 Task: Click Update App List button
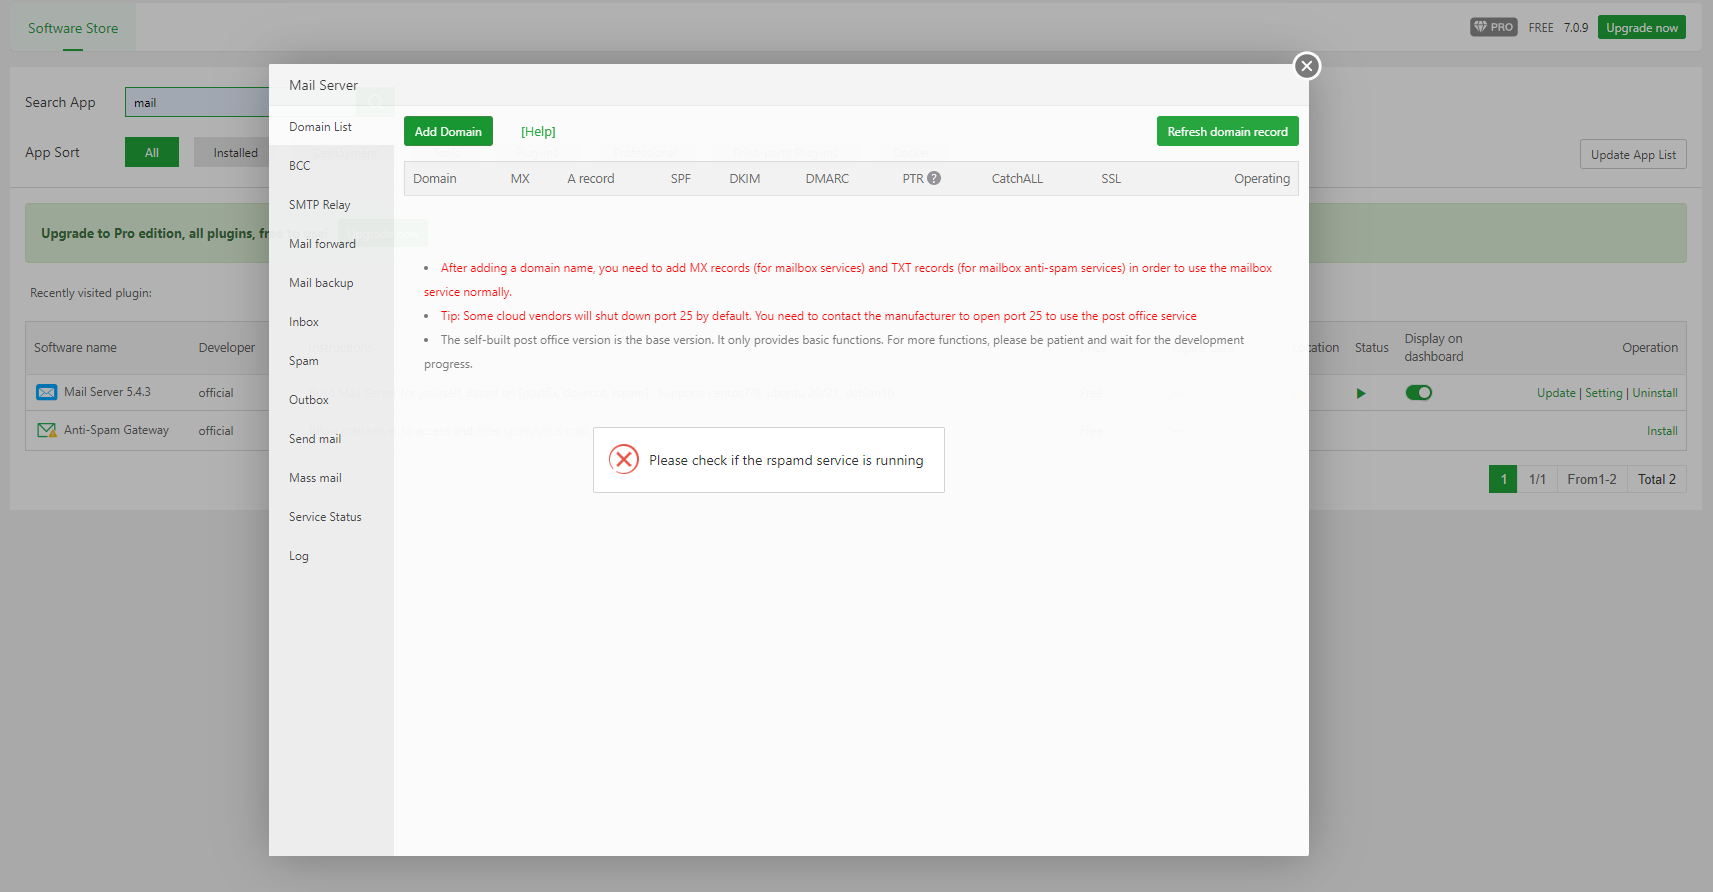(x=1633, y=154)
